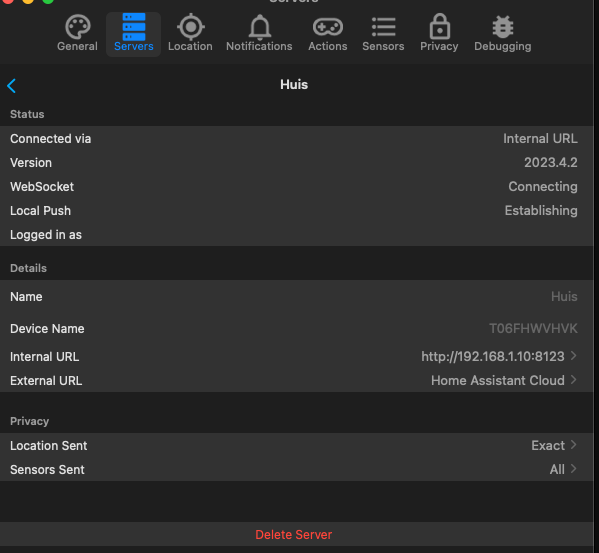Open the Location Sent setting

coord(296,445)
